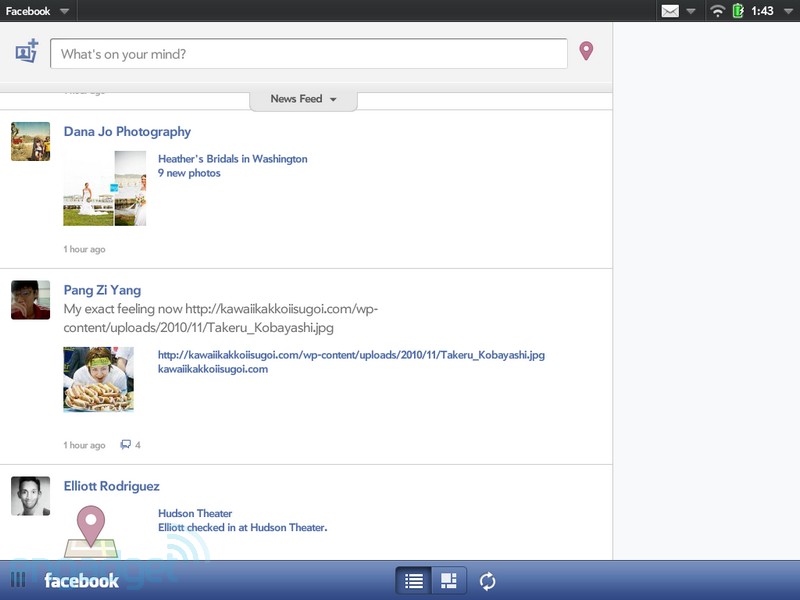Open Heather's Bridals in Washington album
This screenshot has height=600, width=800.
[233, 159]
